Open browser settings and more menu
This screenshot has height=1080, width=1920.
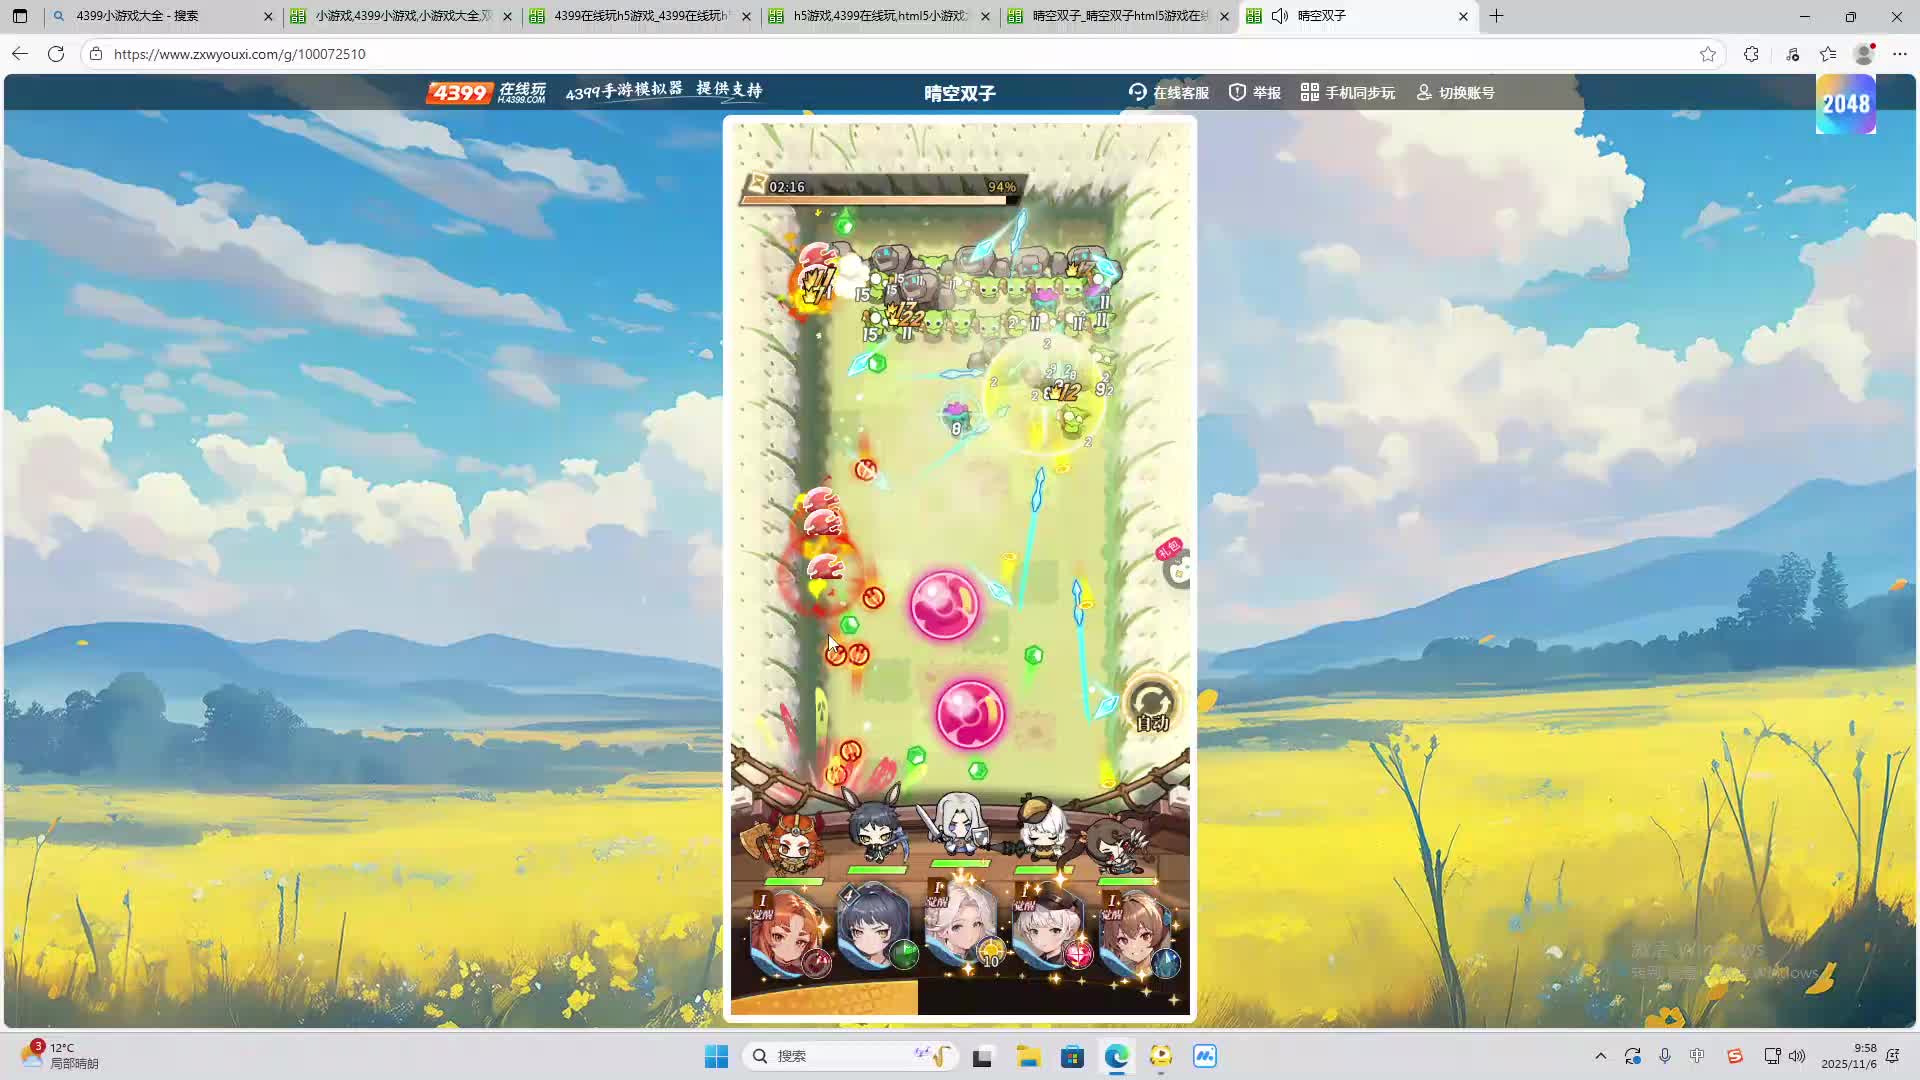point(1899,54)
